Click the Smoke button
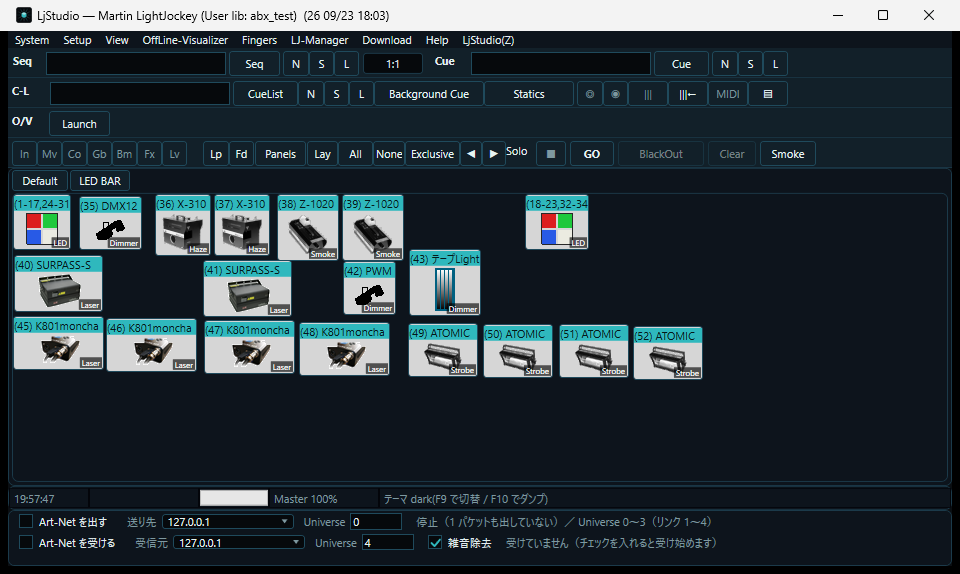960x574 pixels. [787, 154]
